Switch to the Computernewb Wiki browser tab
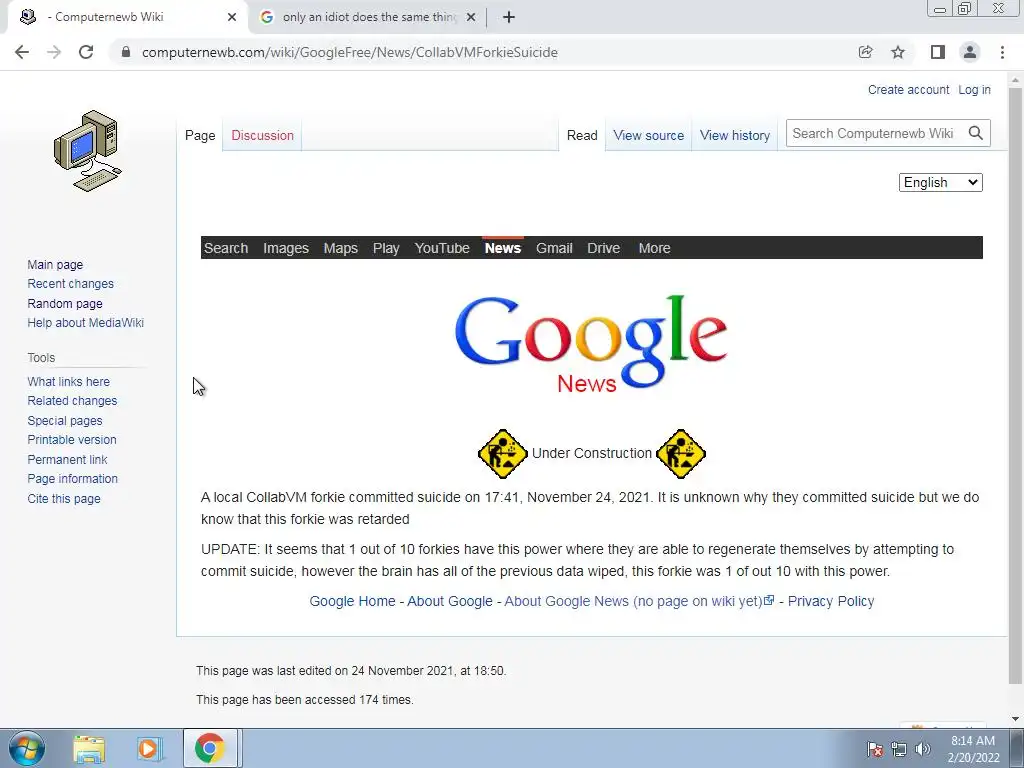 [127, 17]
